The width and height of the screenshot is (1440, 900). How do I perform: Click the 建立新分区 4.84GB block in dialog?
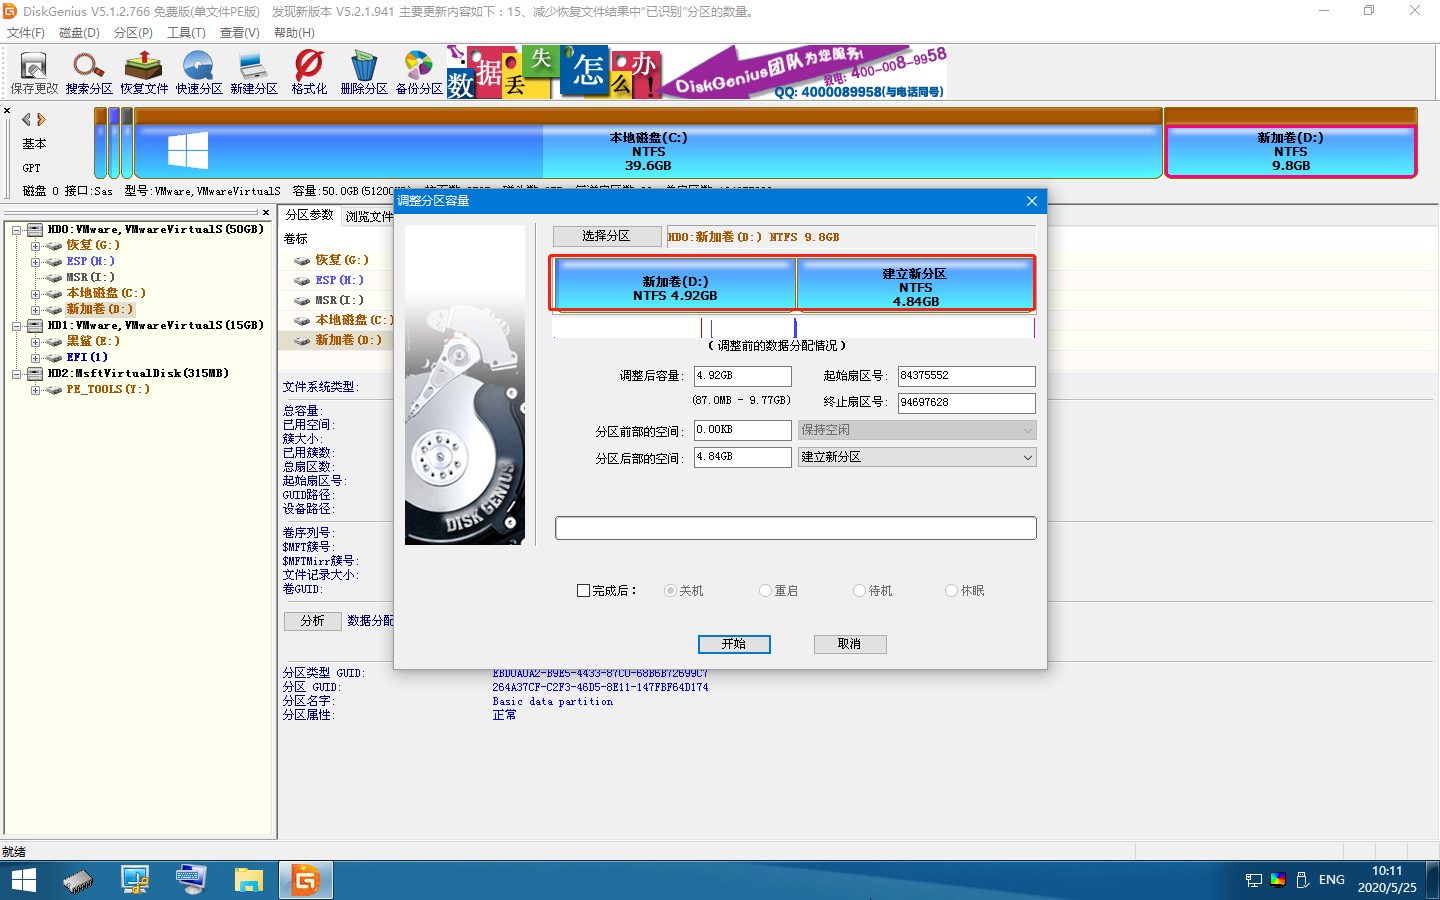click(915, 284)
